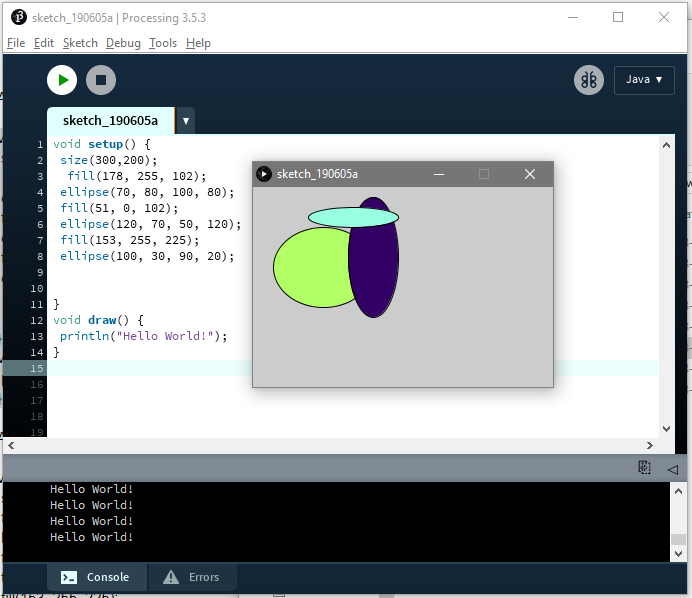Open the Sketch menu

pyautogui.click(x=80, y=43)
